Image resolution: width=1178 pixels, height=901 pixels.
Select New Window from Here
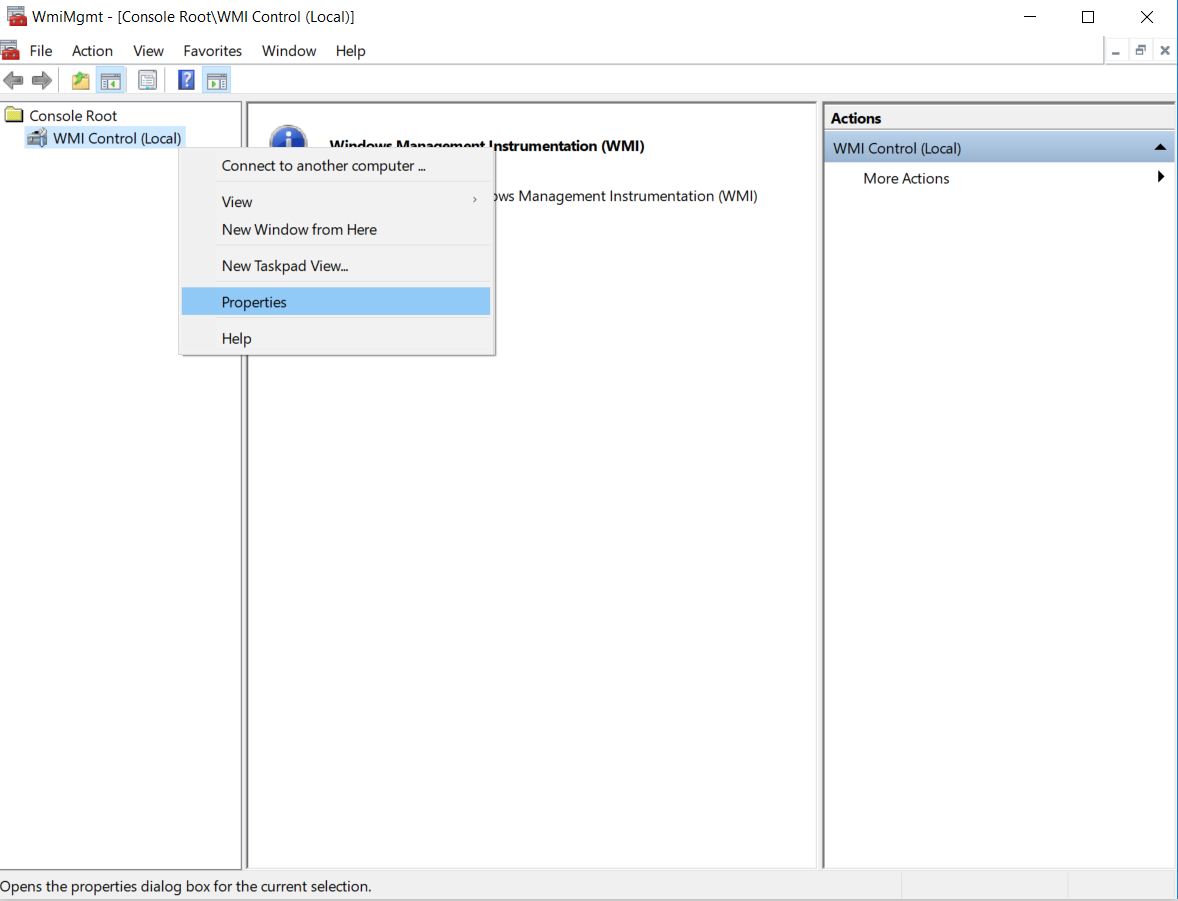click(x=336, y=230)
